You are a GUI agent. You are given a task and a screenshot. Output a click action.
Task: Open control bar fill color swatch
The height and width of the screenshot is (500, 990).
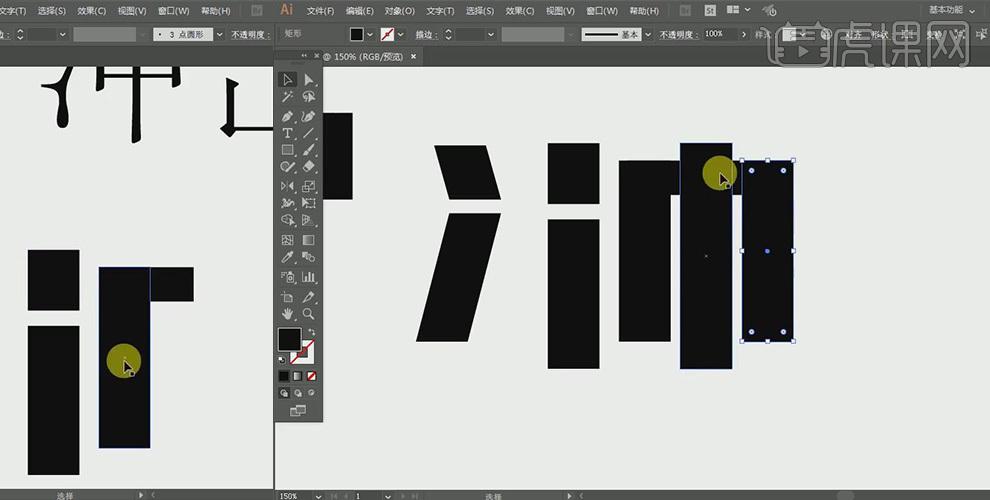357,35
